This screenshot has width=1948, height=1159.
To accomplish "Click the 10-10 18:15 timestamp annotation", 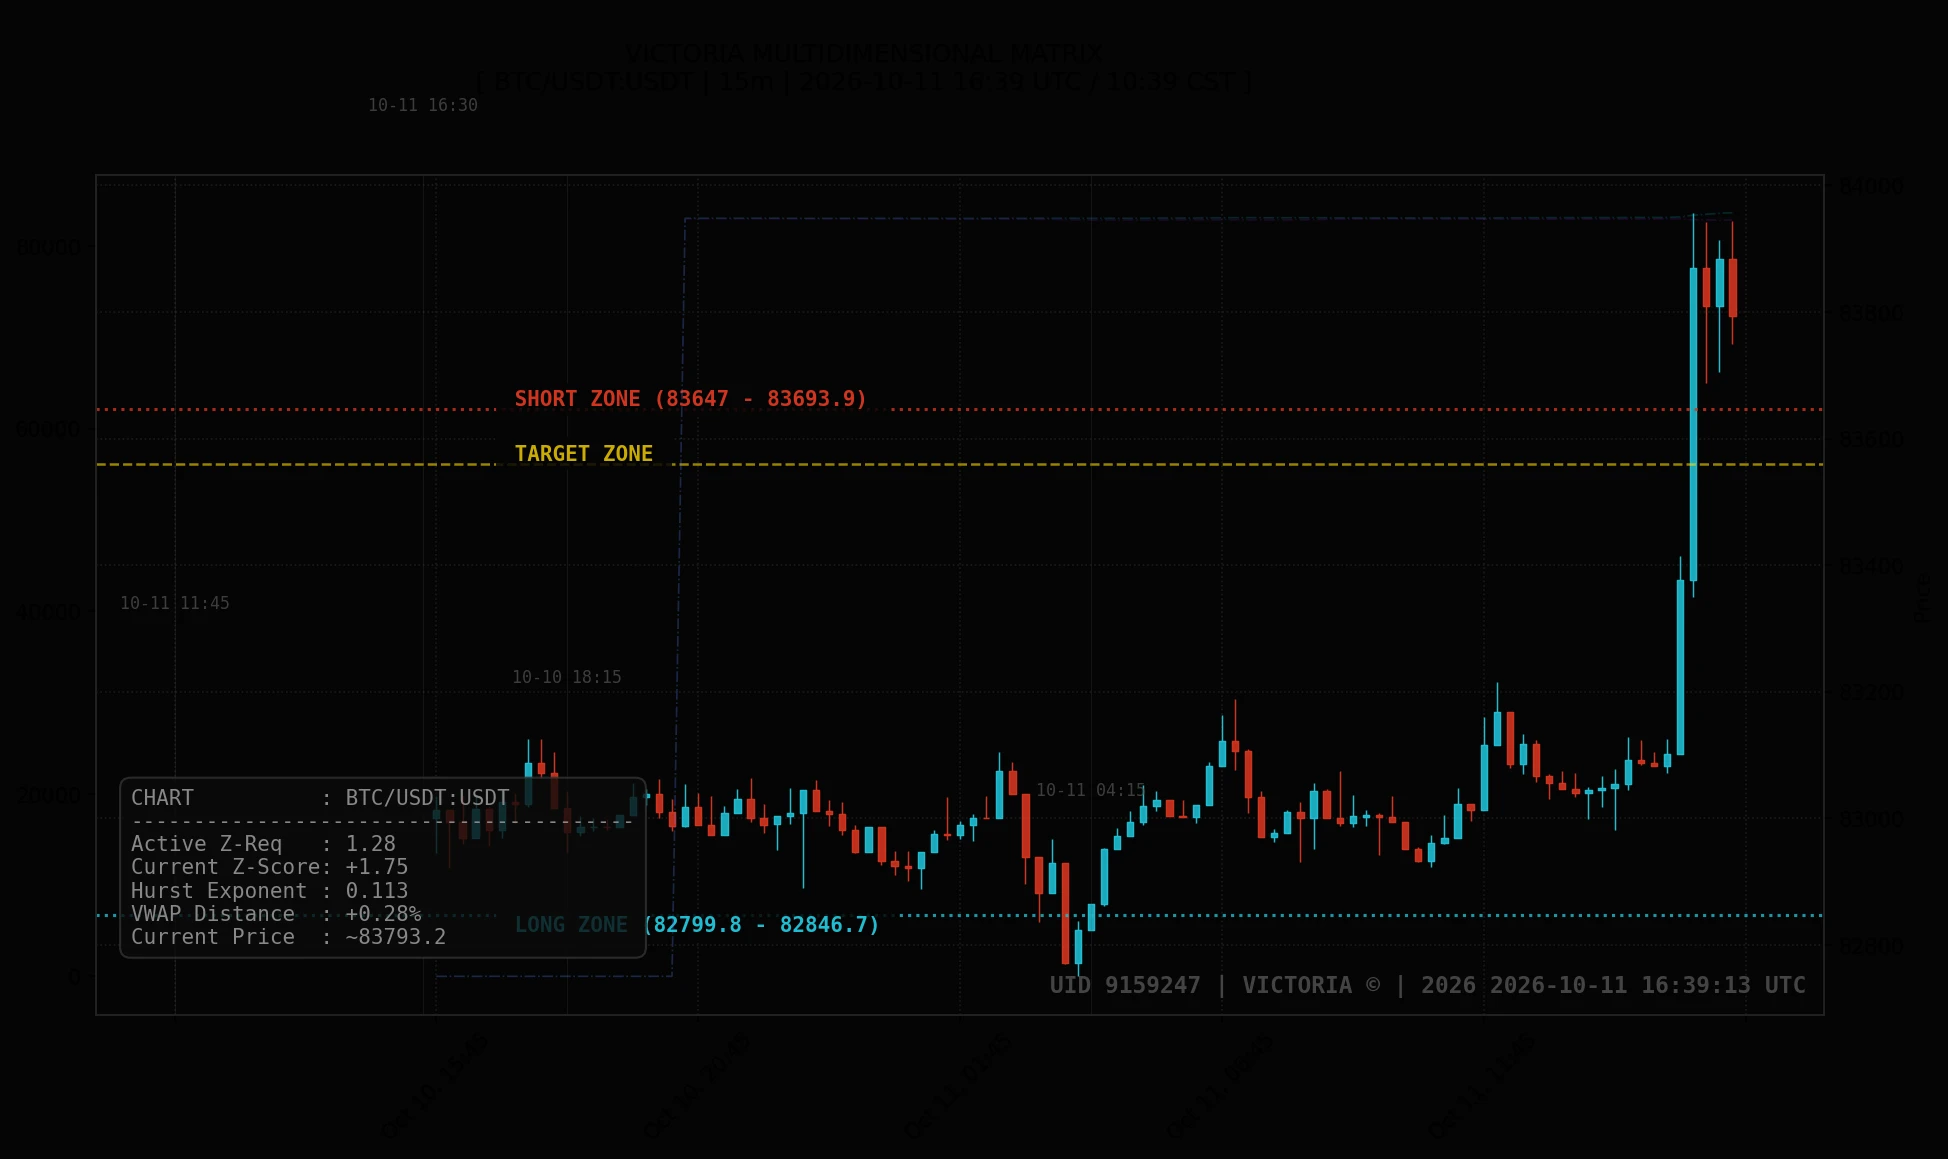I will pyautogui.click(x=567, y=677).
